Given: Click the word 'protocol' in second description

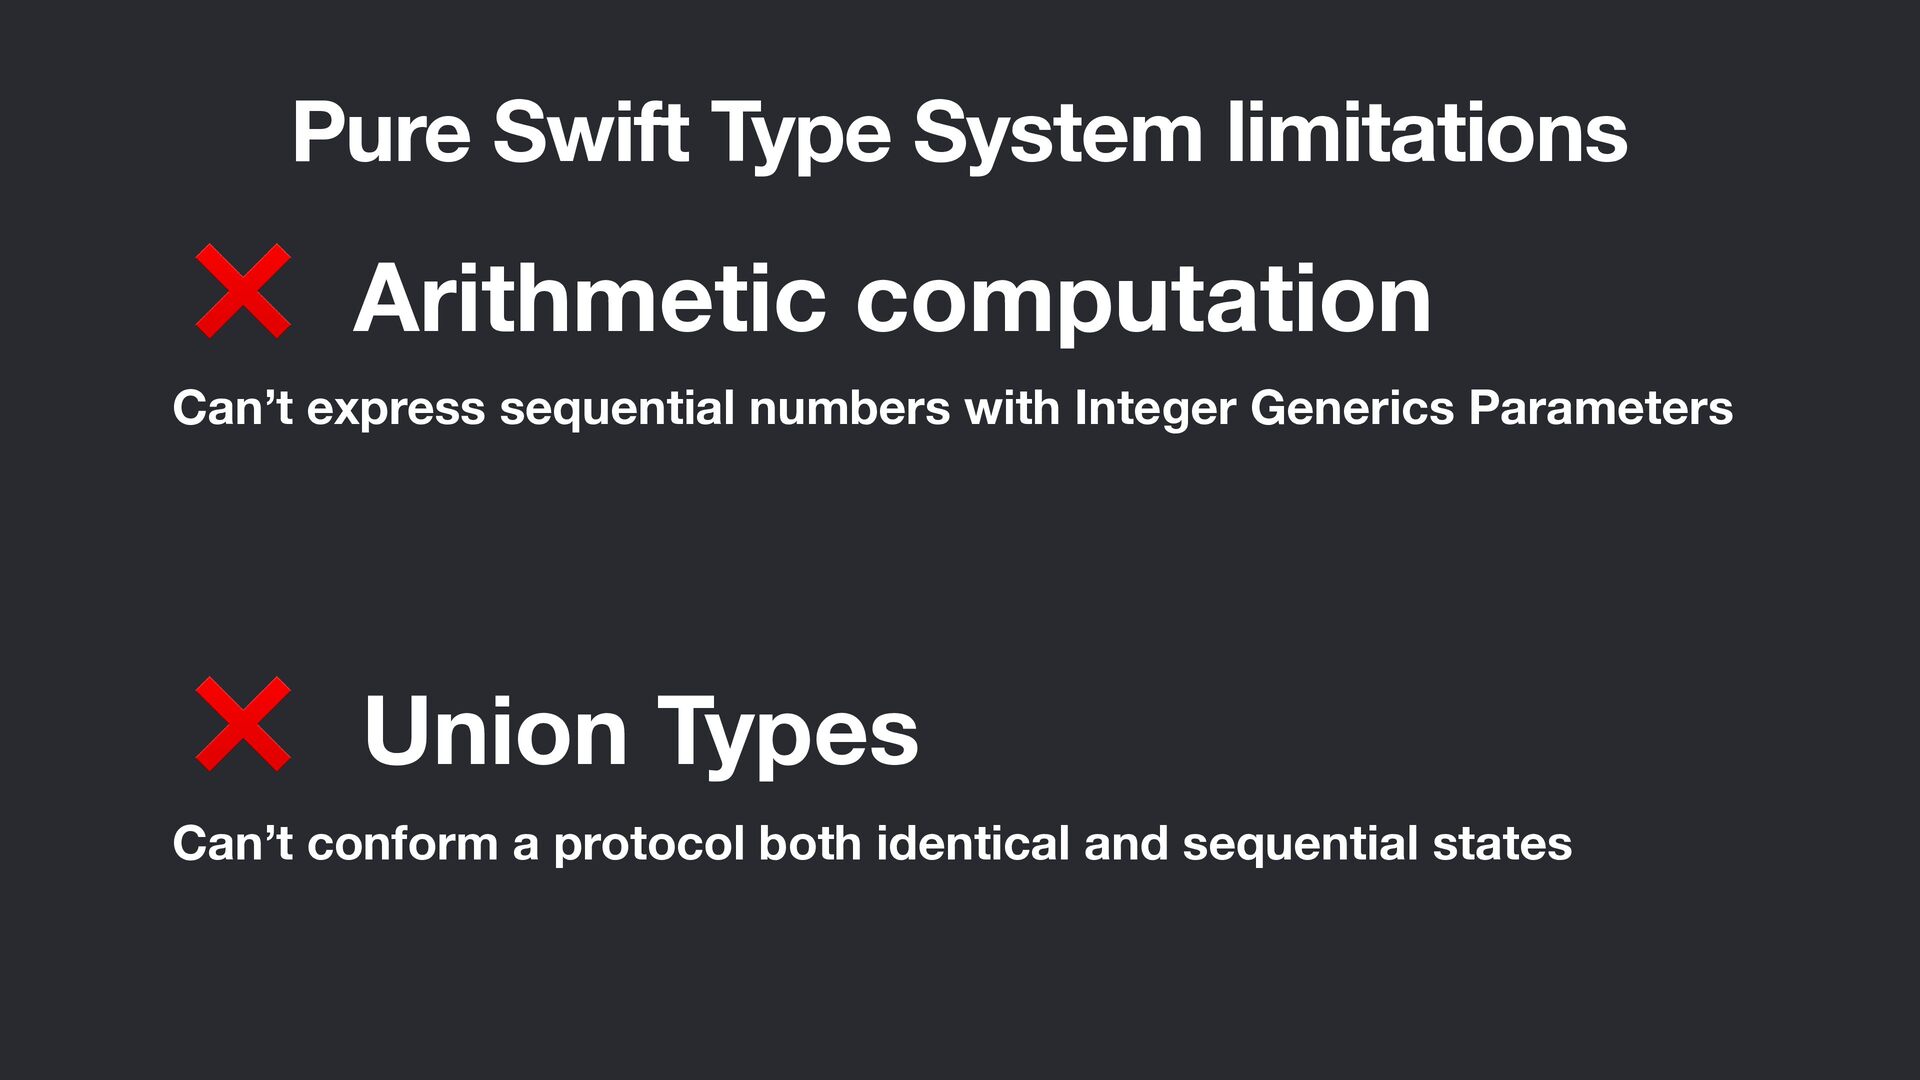Looking at the screenshot, I should click(x=649, y=843).
